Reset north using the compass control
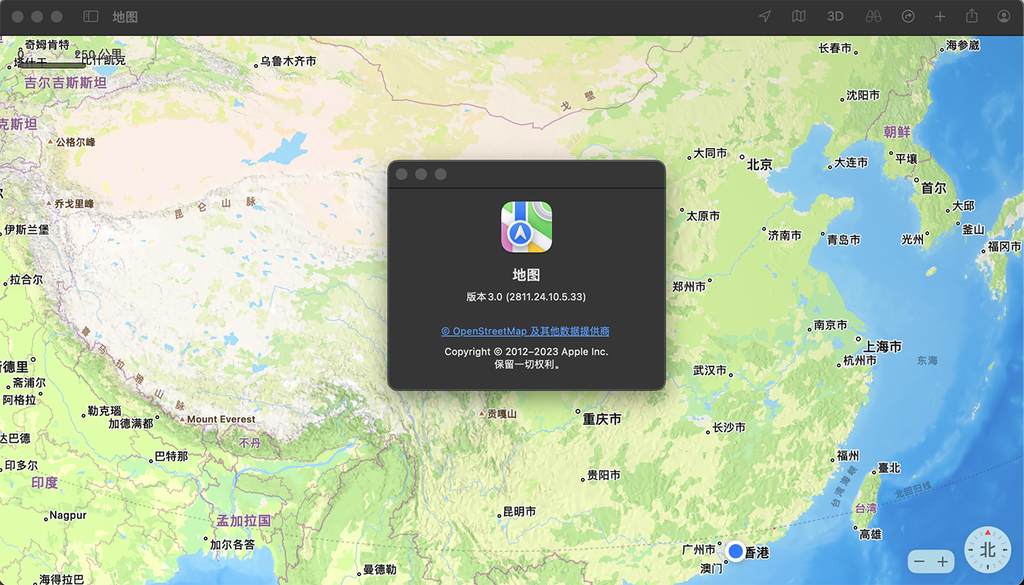Image resolution: width=1024 pixels, height=585 pixels. click(987, 548)
